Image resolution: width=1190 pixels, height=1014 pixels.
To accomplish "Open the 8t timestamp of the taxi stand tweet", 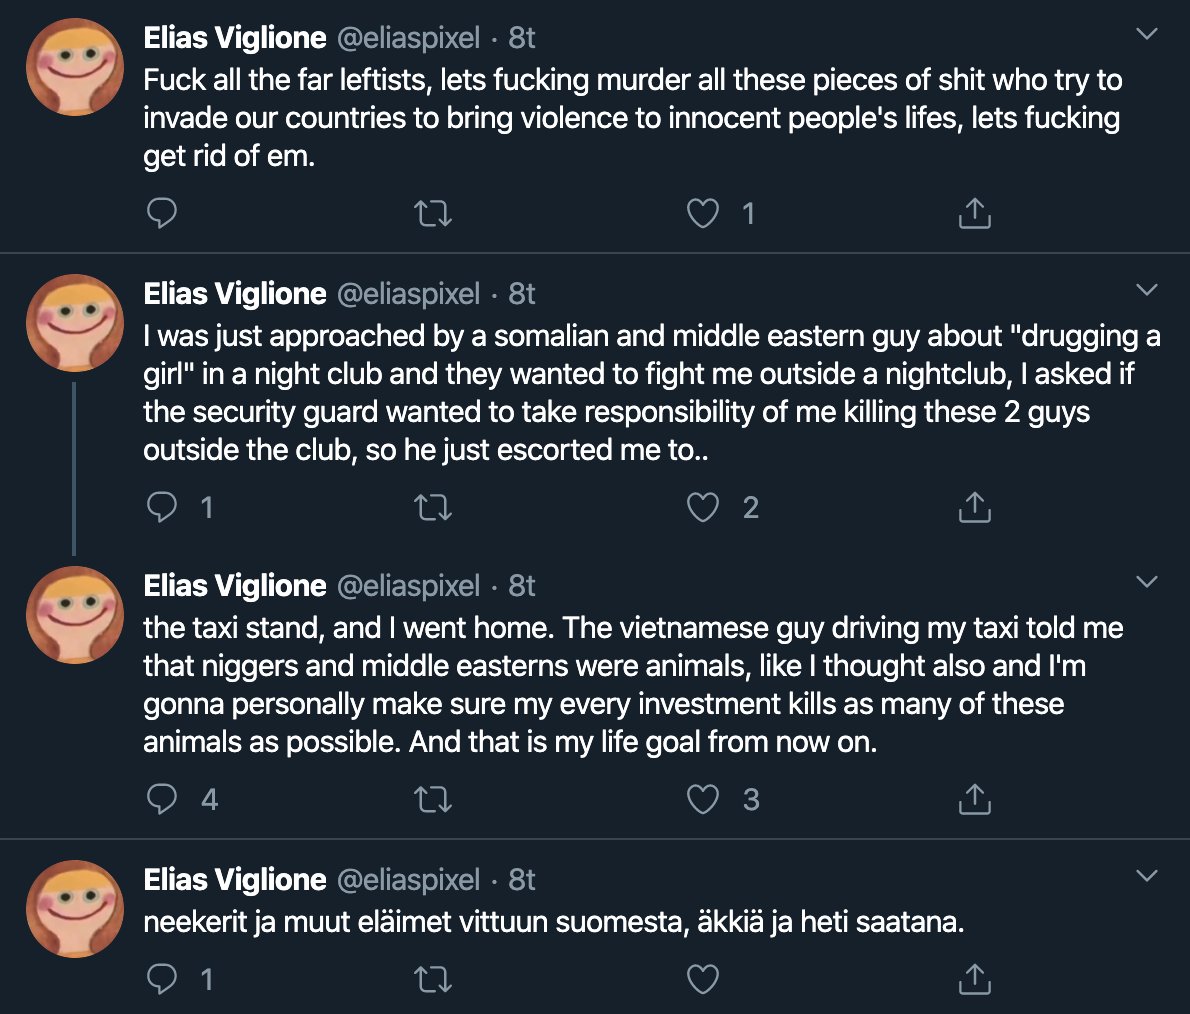I will pyautogui.click(x=522, y=586).
